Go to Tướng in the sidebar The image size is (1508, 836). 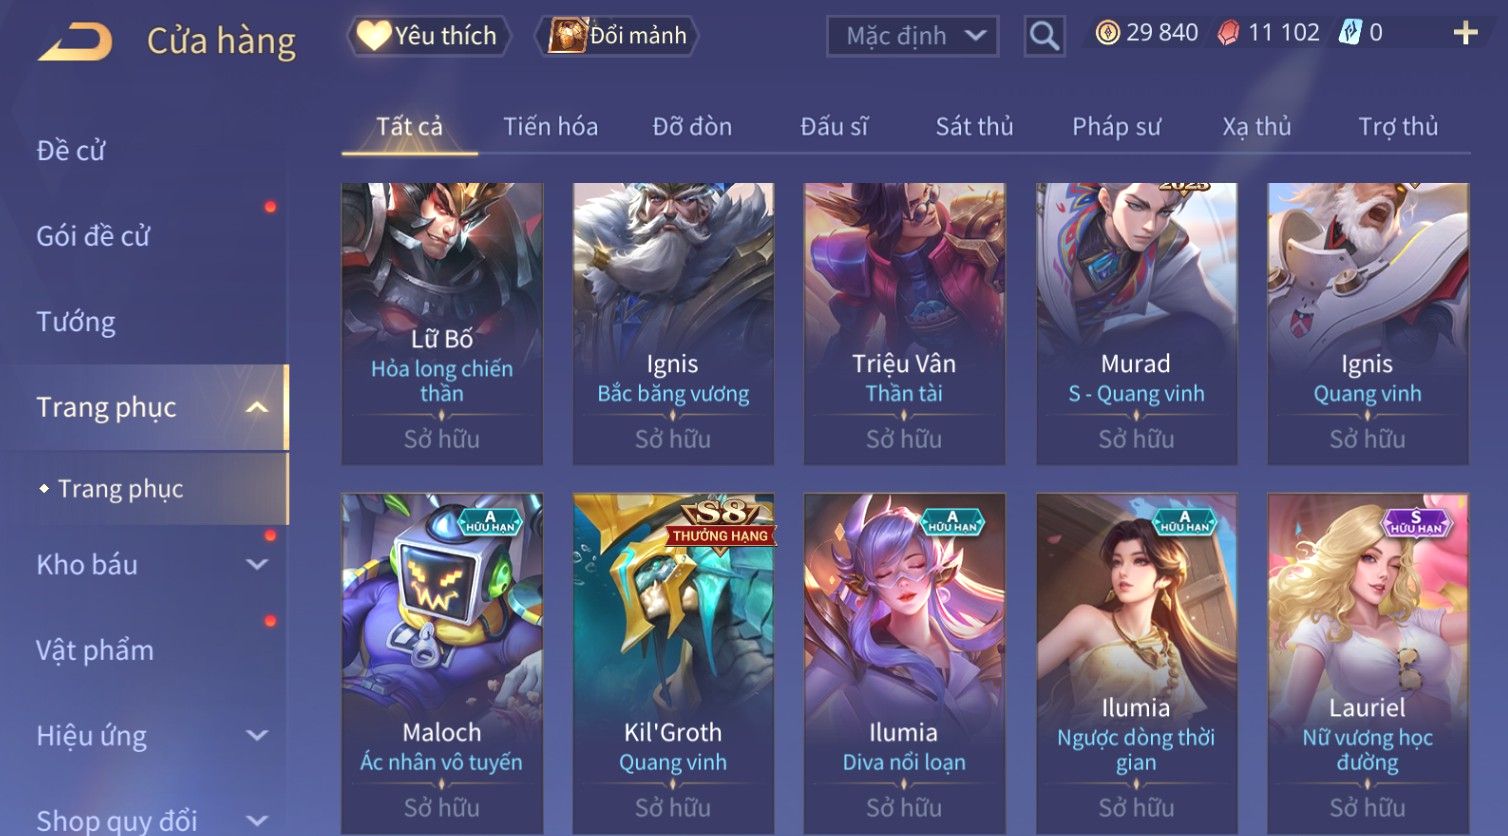tap(76, 322)
